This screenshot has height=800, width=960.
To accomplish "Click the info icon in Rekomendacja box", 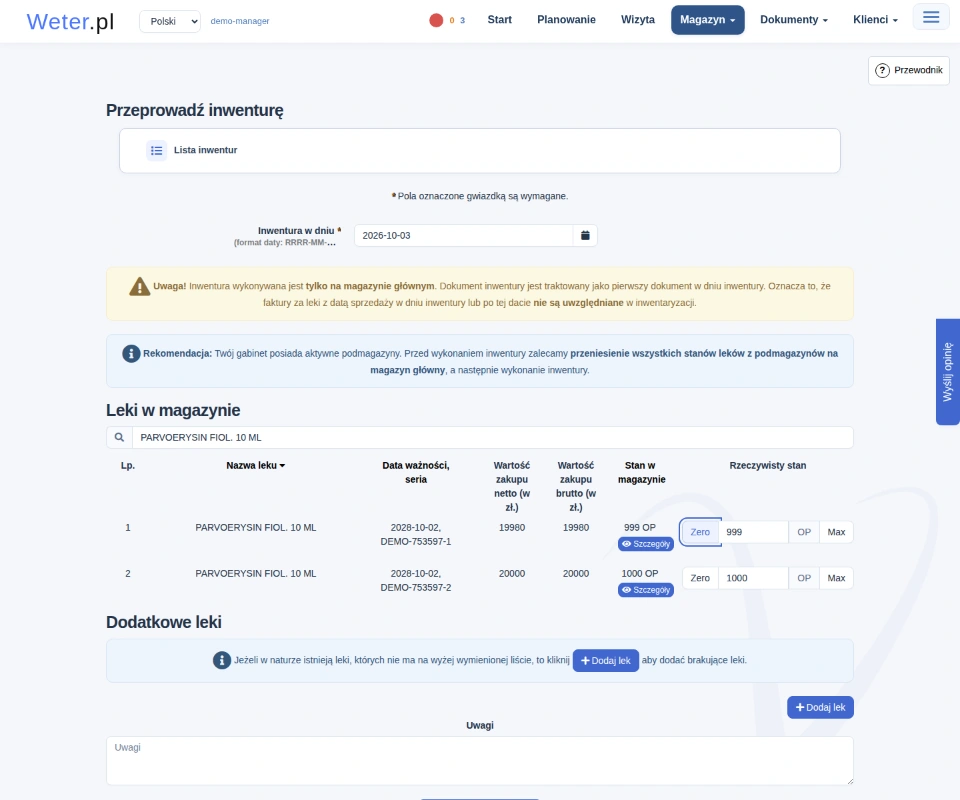I will 131,354.
